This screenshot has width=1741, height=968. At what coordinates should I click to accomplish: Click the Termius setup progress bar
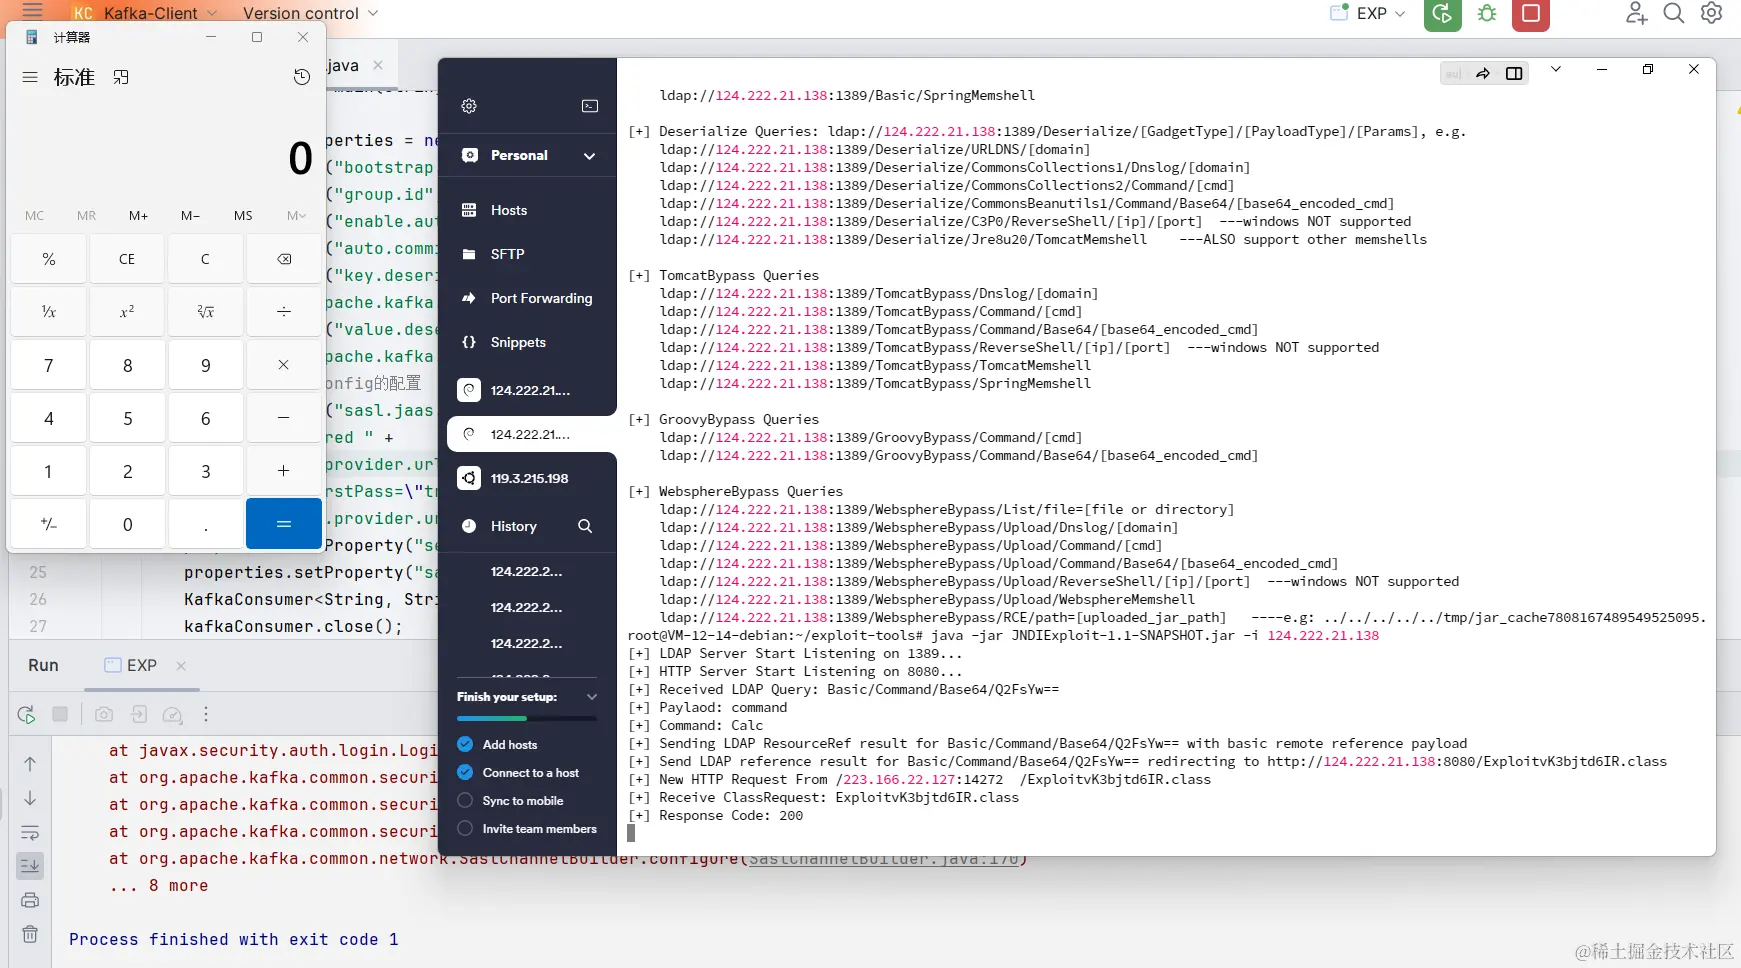[x=527, y=719]
